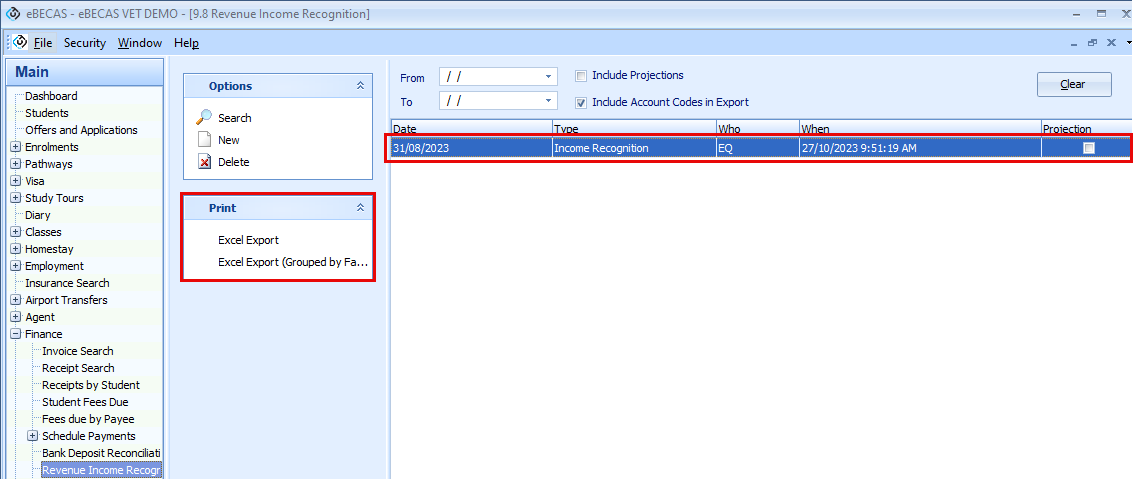This screenshot has width=1133, height=479.
Task: Click the Delete red X icon
Action: (x=204, y=162)
